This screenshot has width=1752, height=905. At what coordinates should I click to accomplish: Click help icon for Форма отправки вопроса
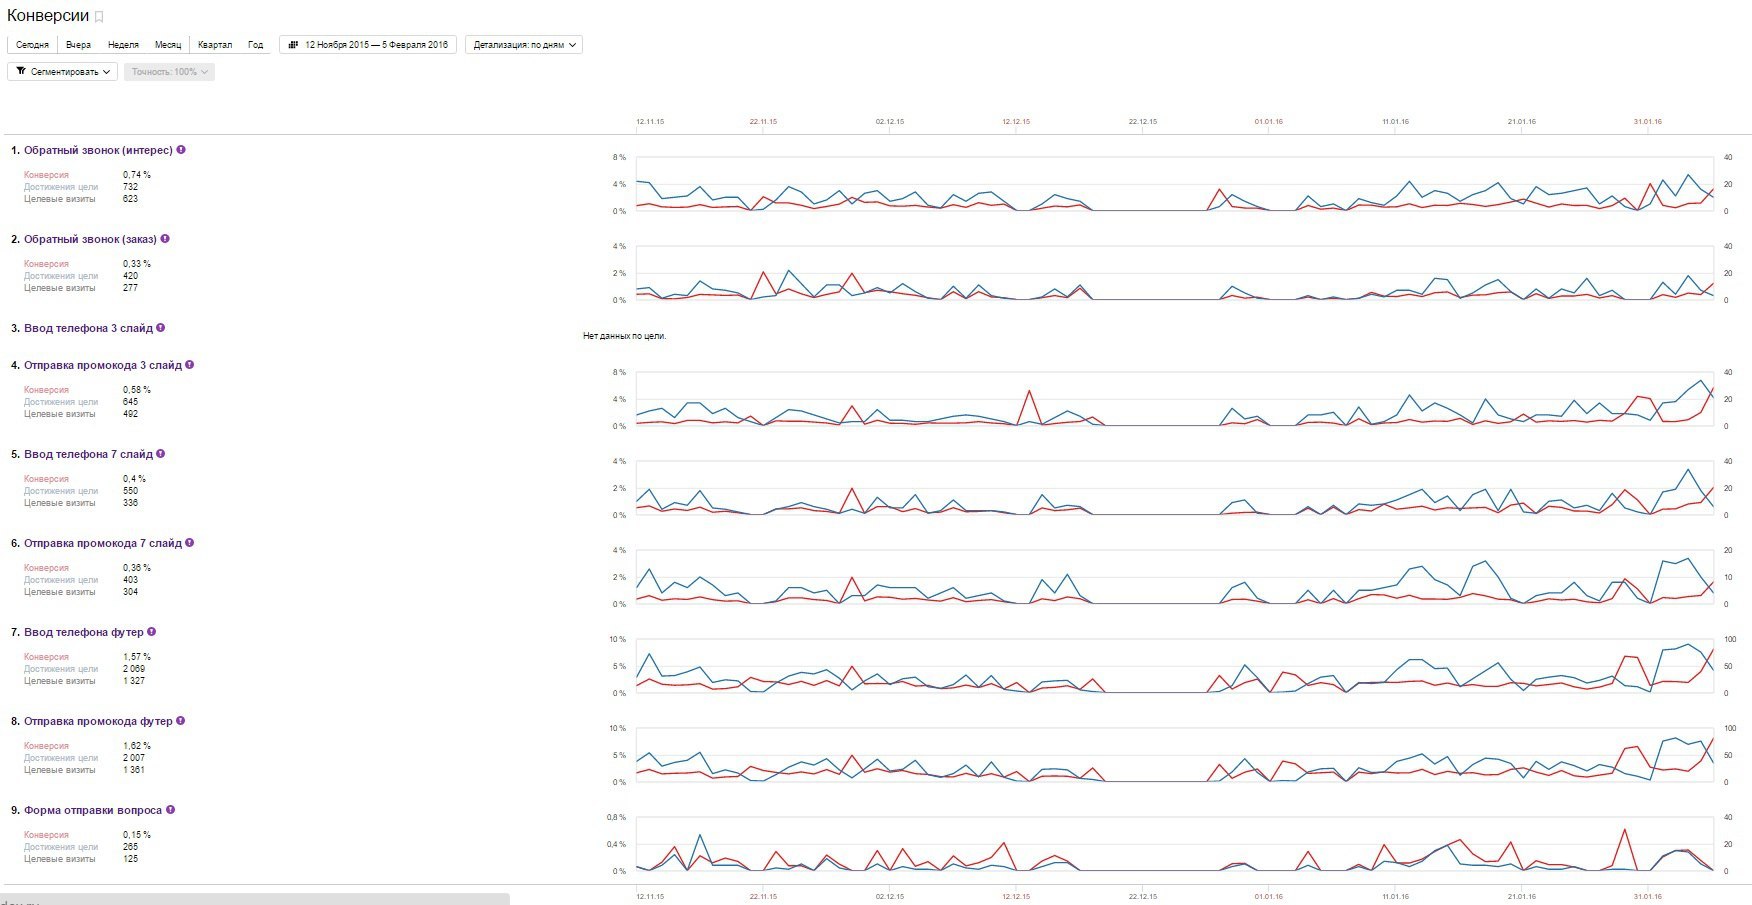[170, 810]
